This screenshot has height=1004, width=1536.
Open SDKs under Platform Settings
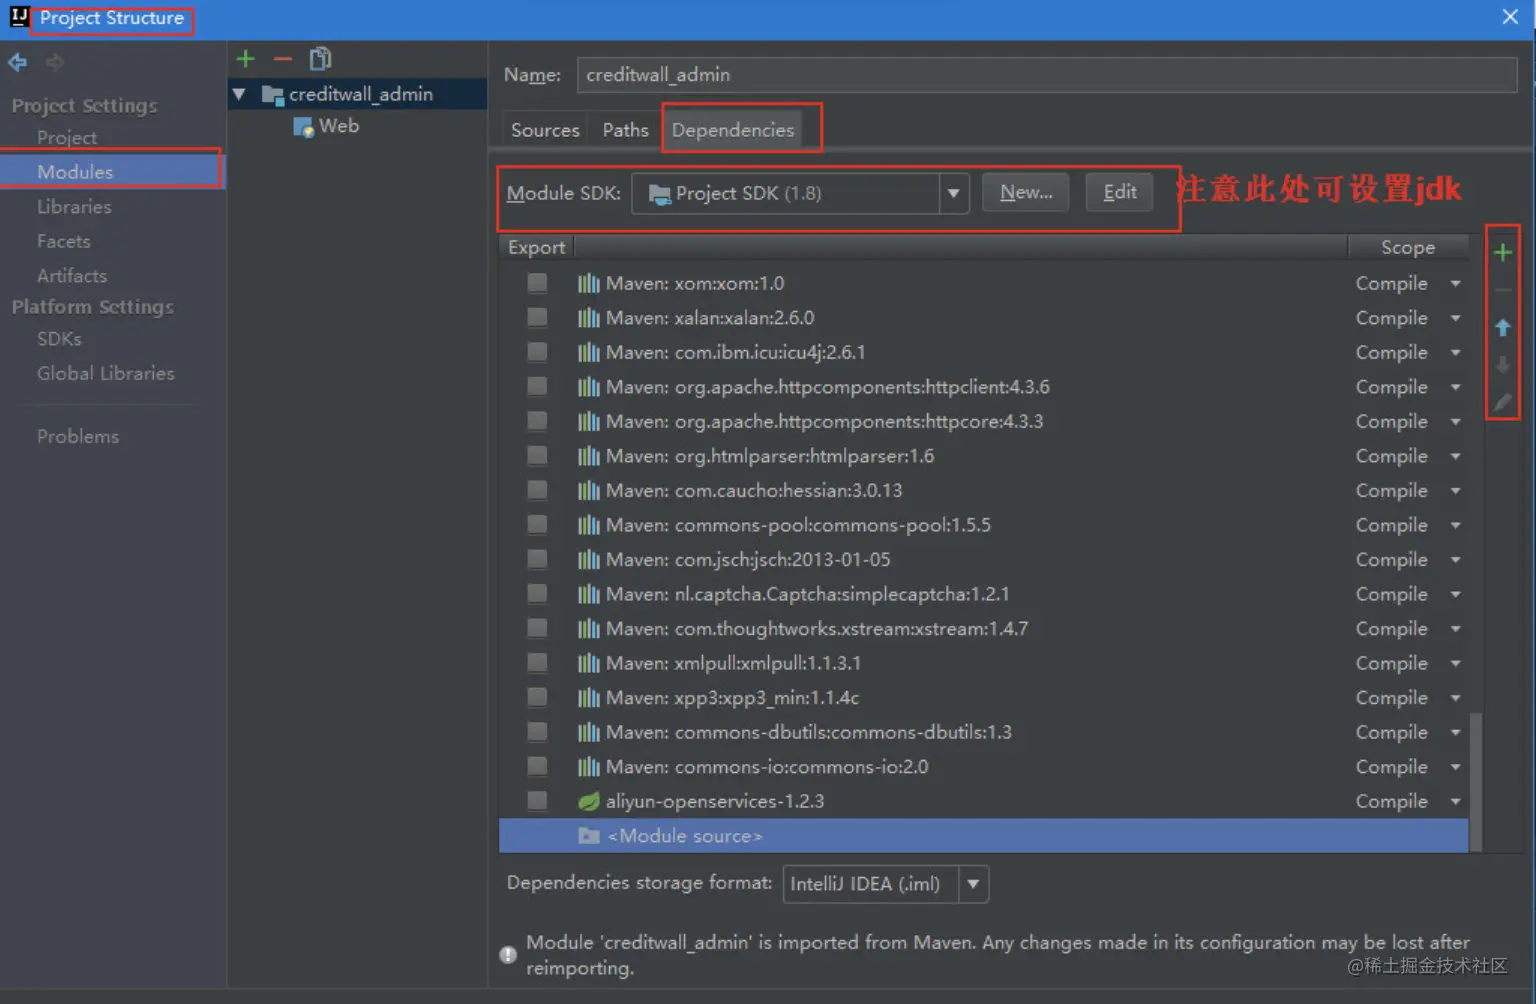59,339
